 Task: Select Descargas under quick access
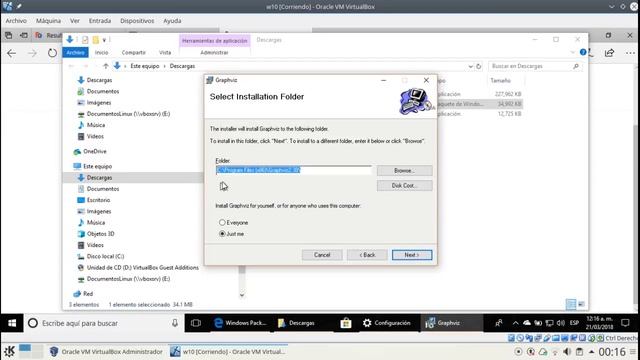(99, 80)
